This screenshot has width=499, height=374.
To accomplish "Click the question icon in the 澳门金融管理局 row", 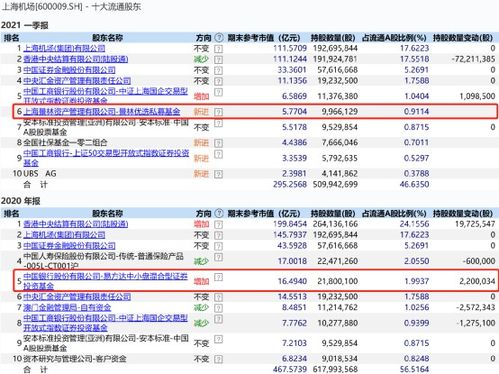I will point(218,308).
